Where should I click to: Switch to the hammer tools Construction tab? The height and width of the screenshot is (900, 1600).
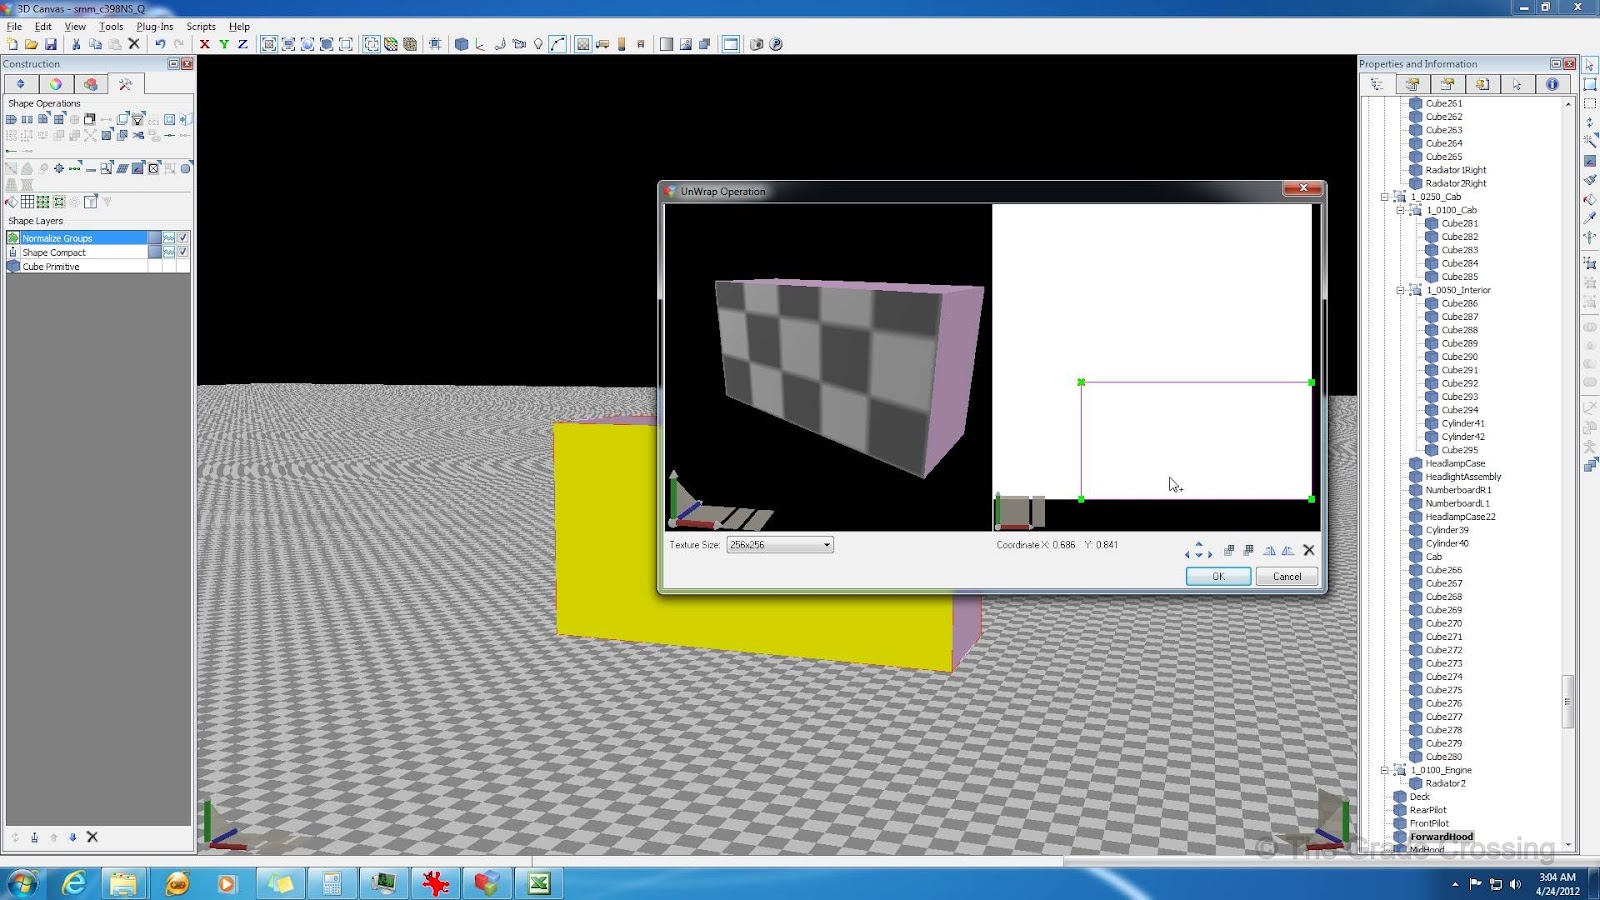pyautogui.click(x=126, y=84)
